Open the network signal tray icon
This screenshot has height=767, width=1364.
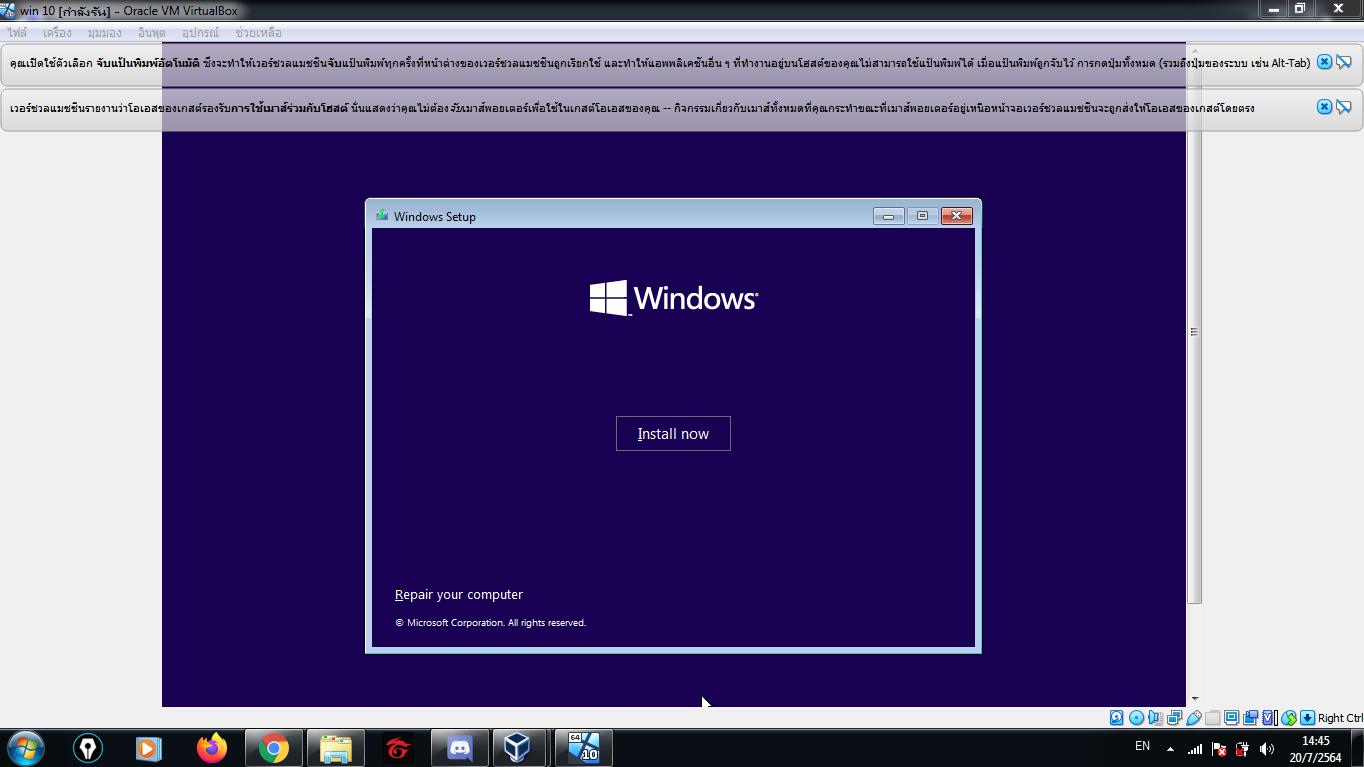[1195, 749]
